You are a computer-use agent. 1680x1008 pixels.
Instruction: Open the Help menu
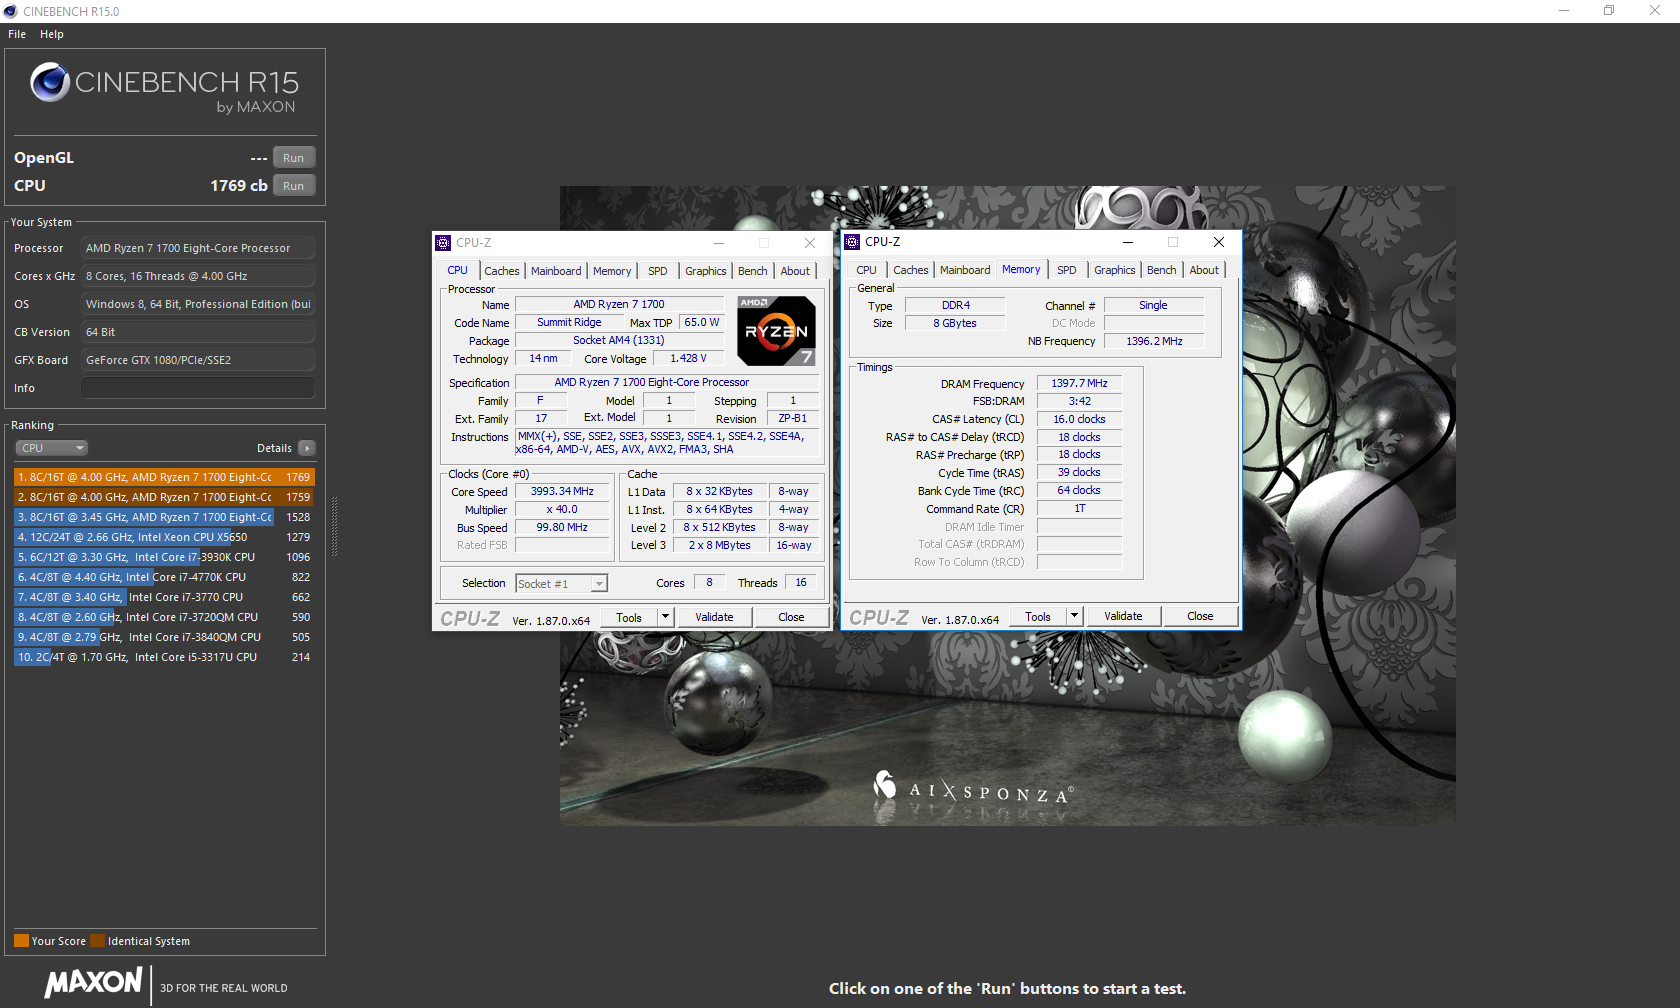[x=52, y=34]
